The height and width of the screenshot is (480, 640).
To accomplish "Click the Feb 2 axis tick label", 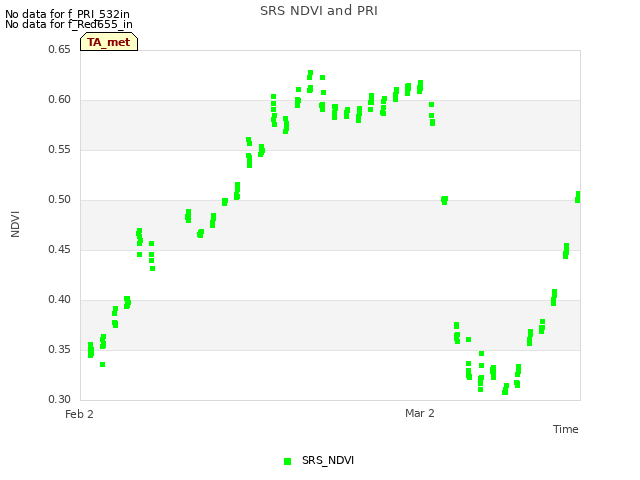I will click(x=79, y=414).
